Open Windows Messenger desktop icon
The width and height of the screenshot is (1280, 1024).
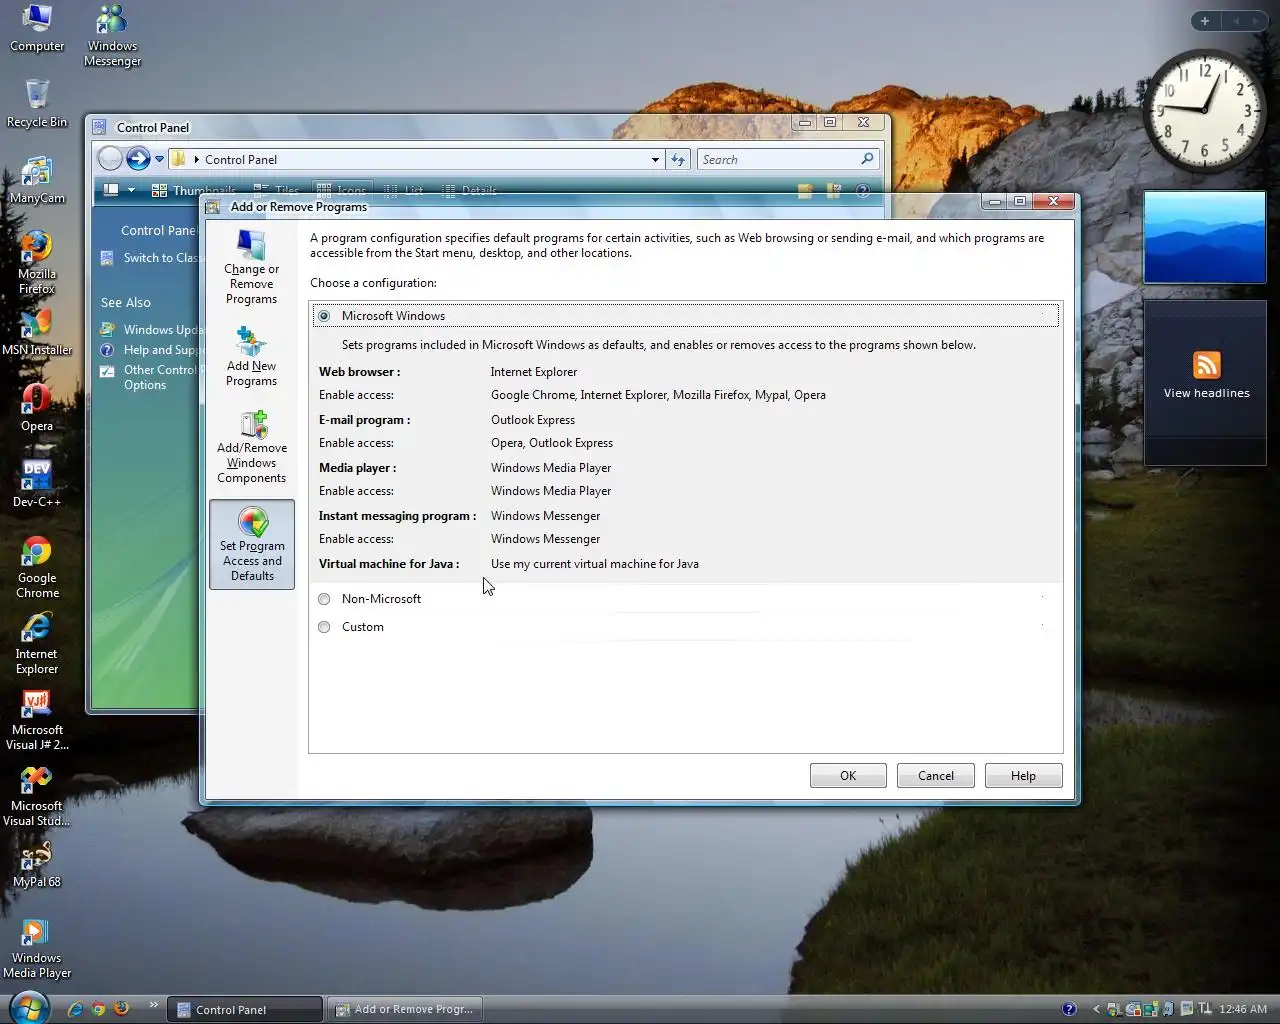click(x=112, y=35)
